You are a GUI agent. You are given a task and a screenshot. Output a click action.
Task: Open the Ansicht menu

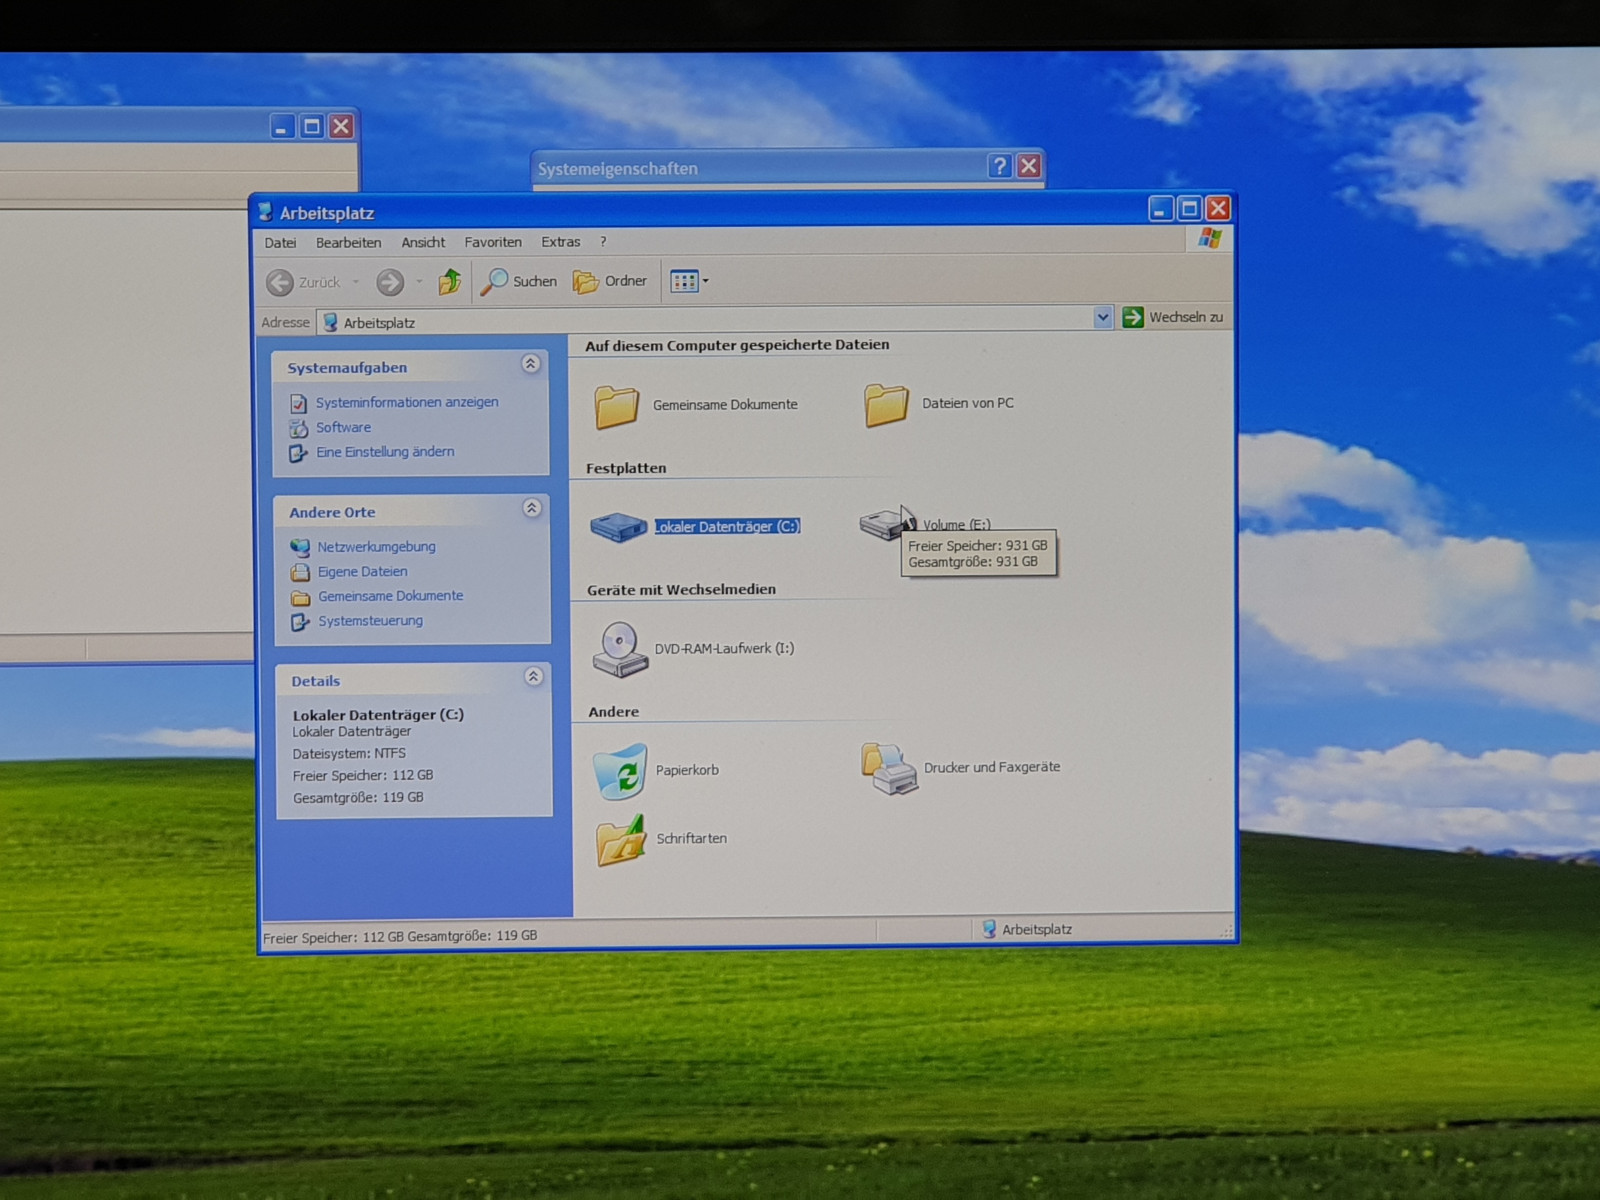(423, 243)
